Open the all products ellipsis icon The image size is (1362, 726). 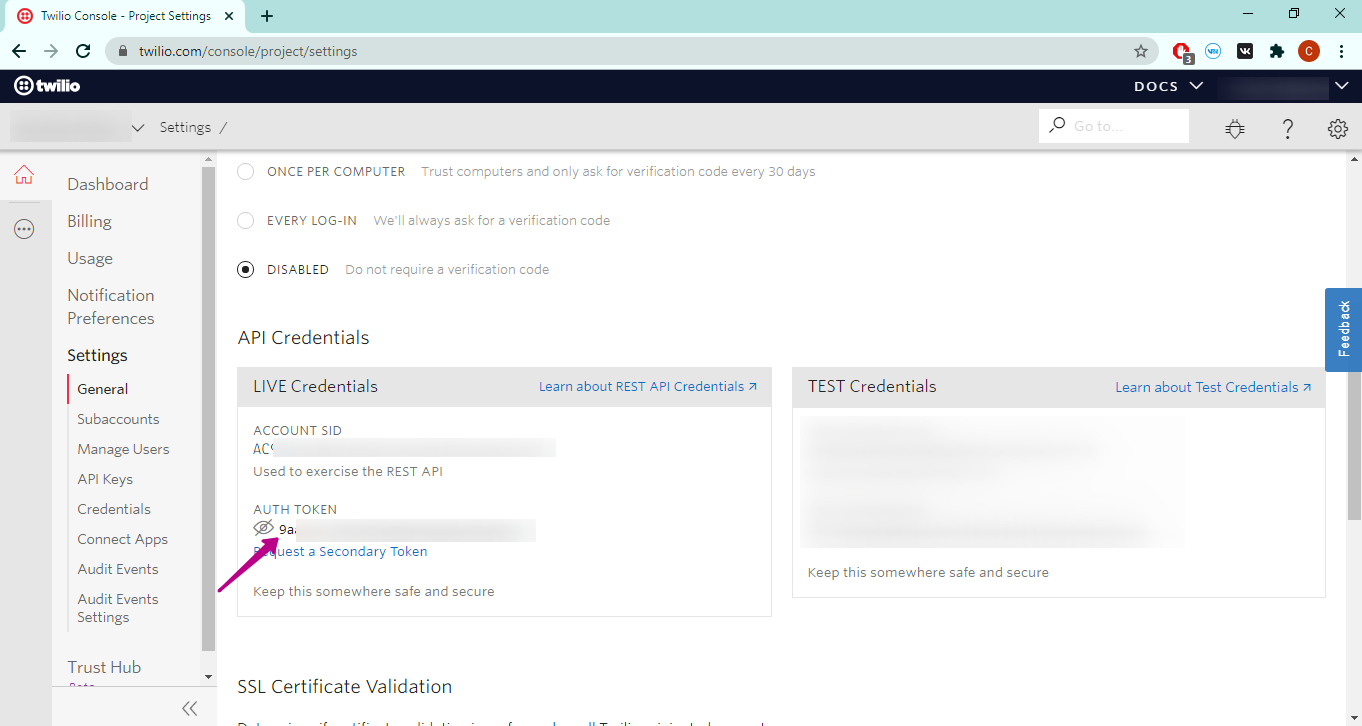[24, 230]
